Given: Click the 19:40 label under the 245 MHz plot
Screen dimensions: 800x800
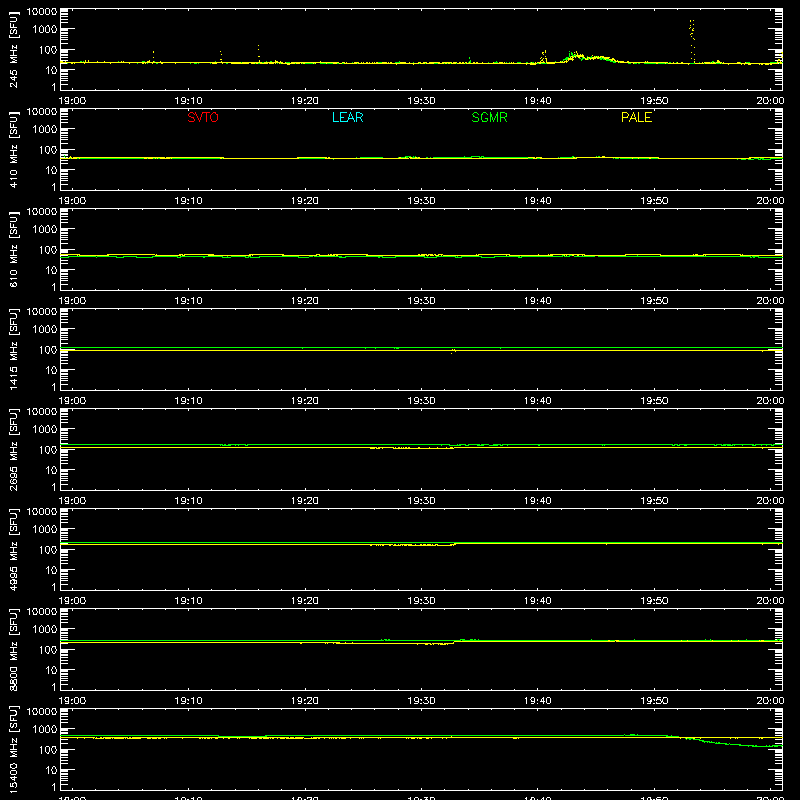Looking at the screenshot, I should tap(537, 101).
